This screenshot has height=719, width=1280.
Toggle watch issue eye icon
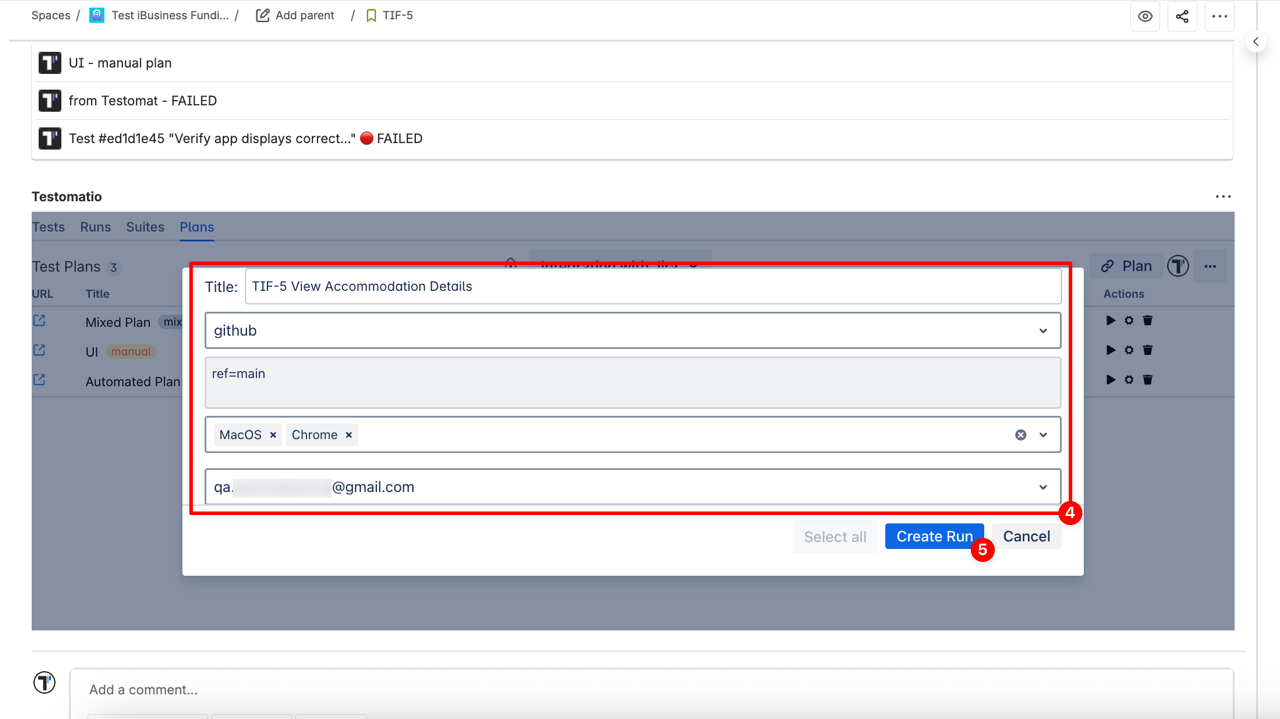pyautogui.click(x=1145, y=16)
